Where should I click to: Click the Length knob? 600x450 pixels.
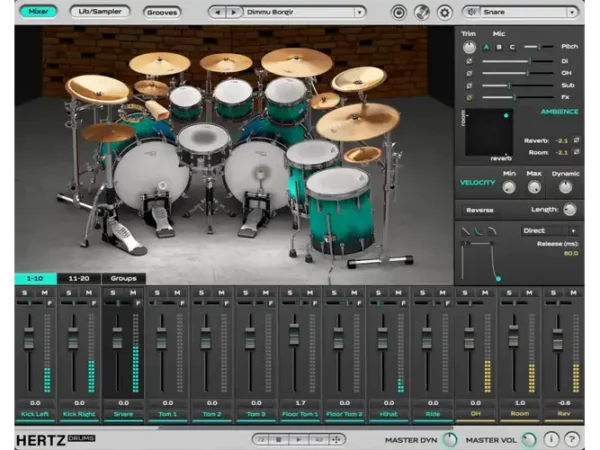(570, 210)
